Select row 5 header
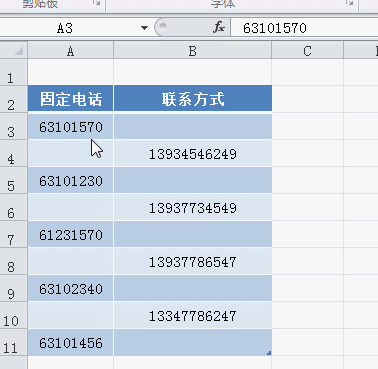This screenshot has height=369, width=378. point(13,180)
